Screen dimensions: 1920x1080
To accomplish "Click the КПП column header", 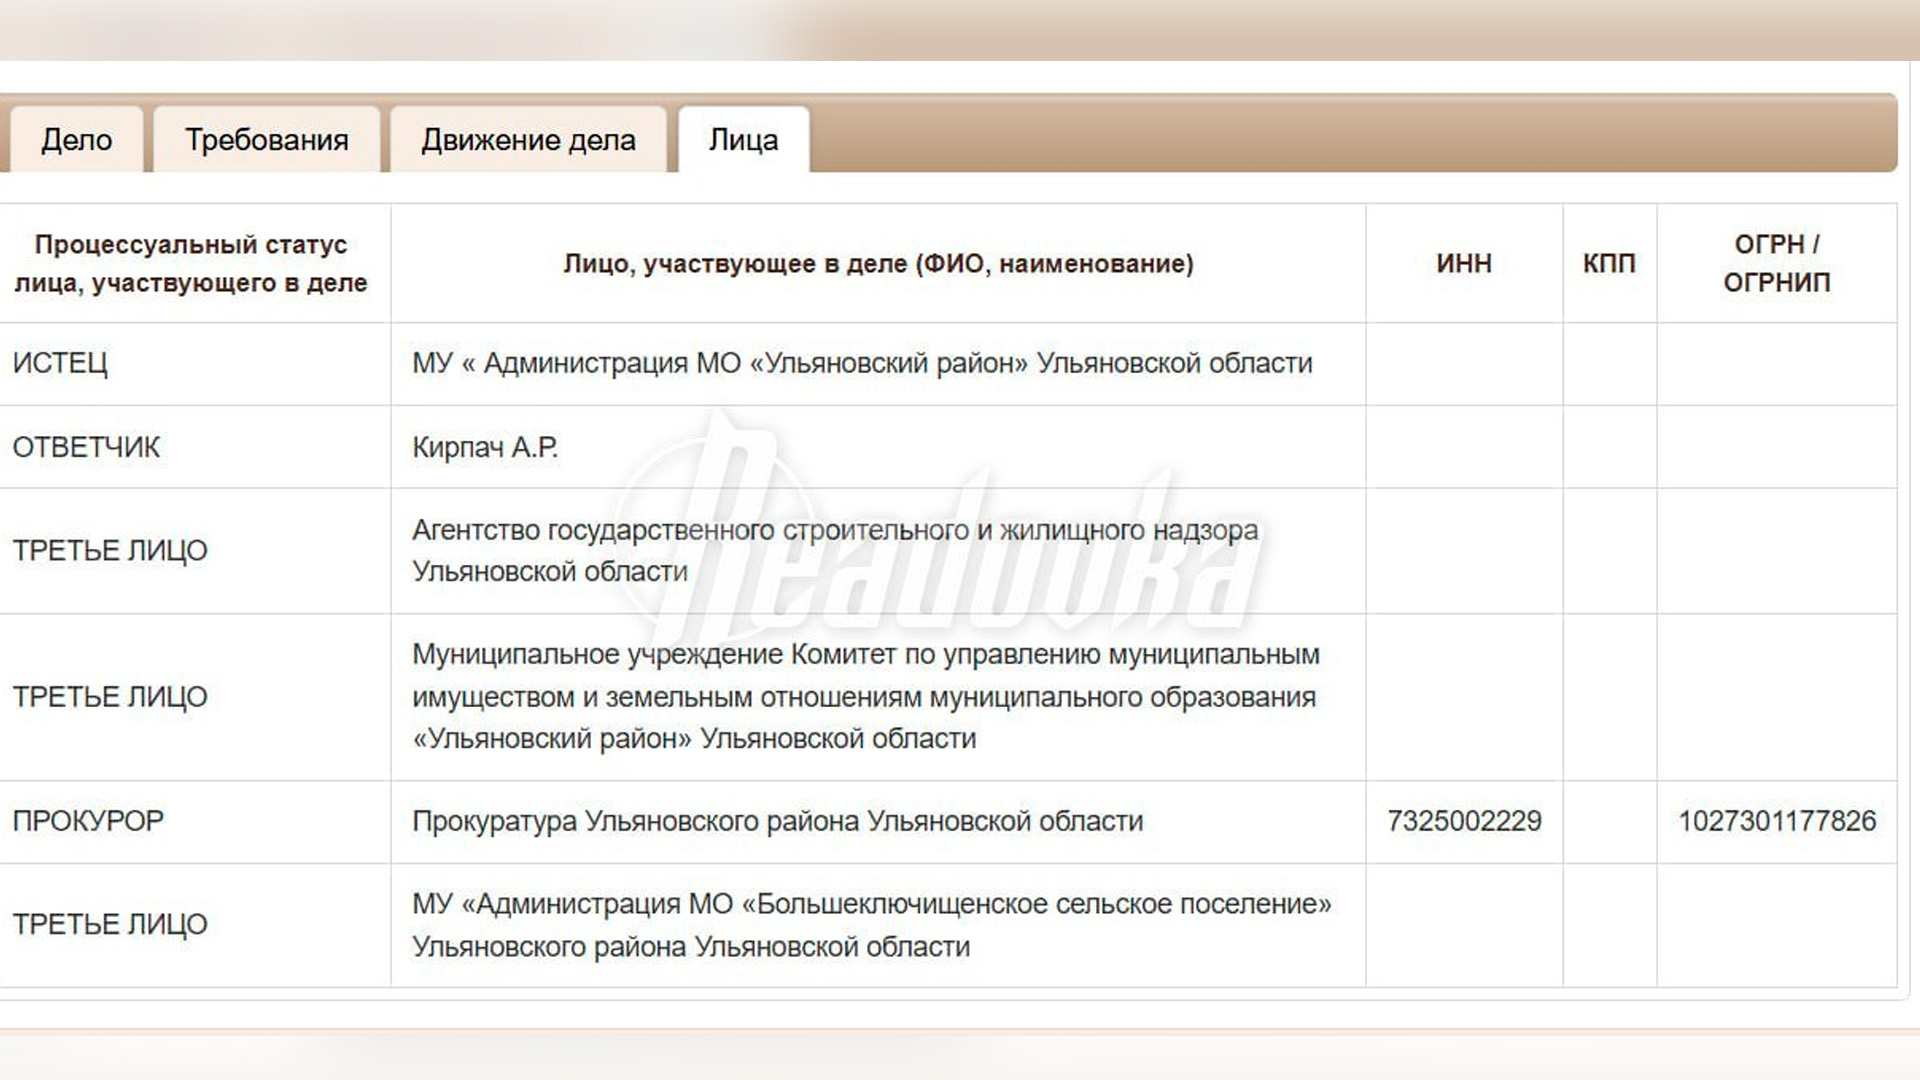I will tap(1609, 264).
